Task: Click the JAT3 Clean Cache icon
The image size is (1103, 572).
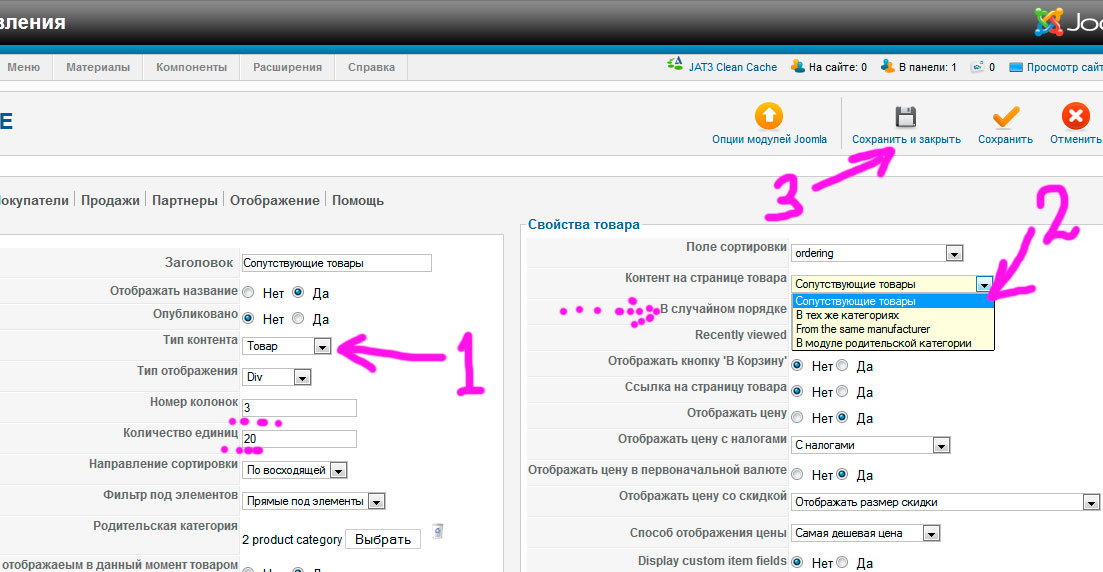Action: 675,65
